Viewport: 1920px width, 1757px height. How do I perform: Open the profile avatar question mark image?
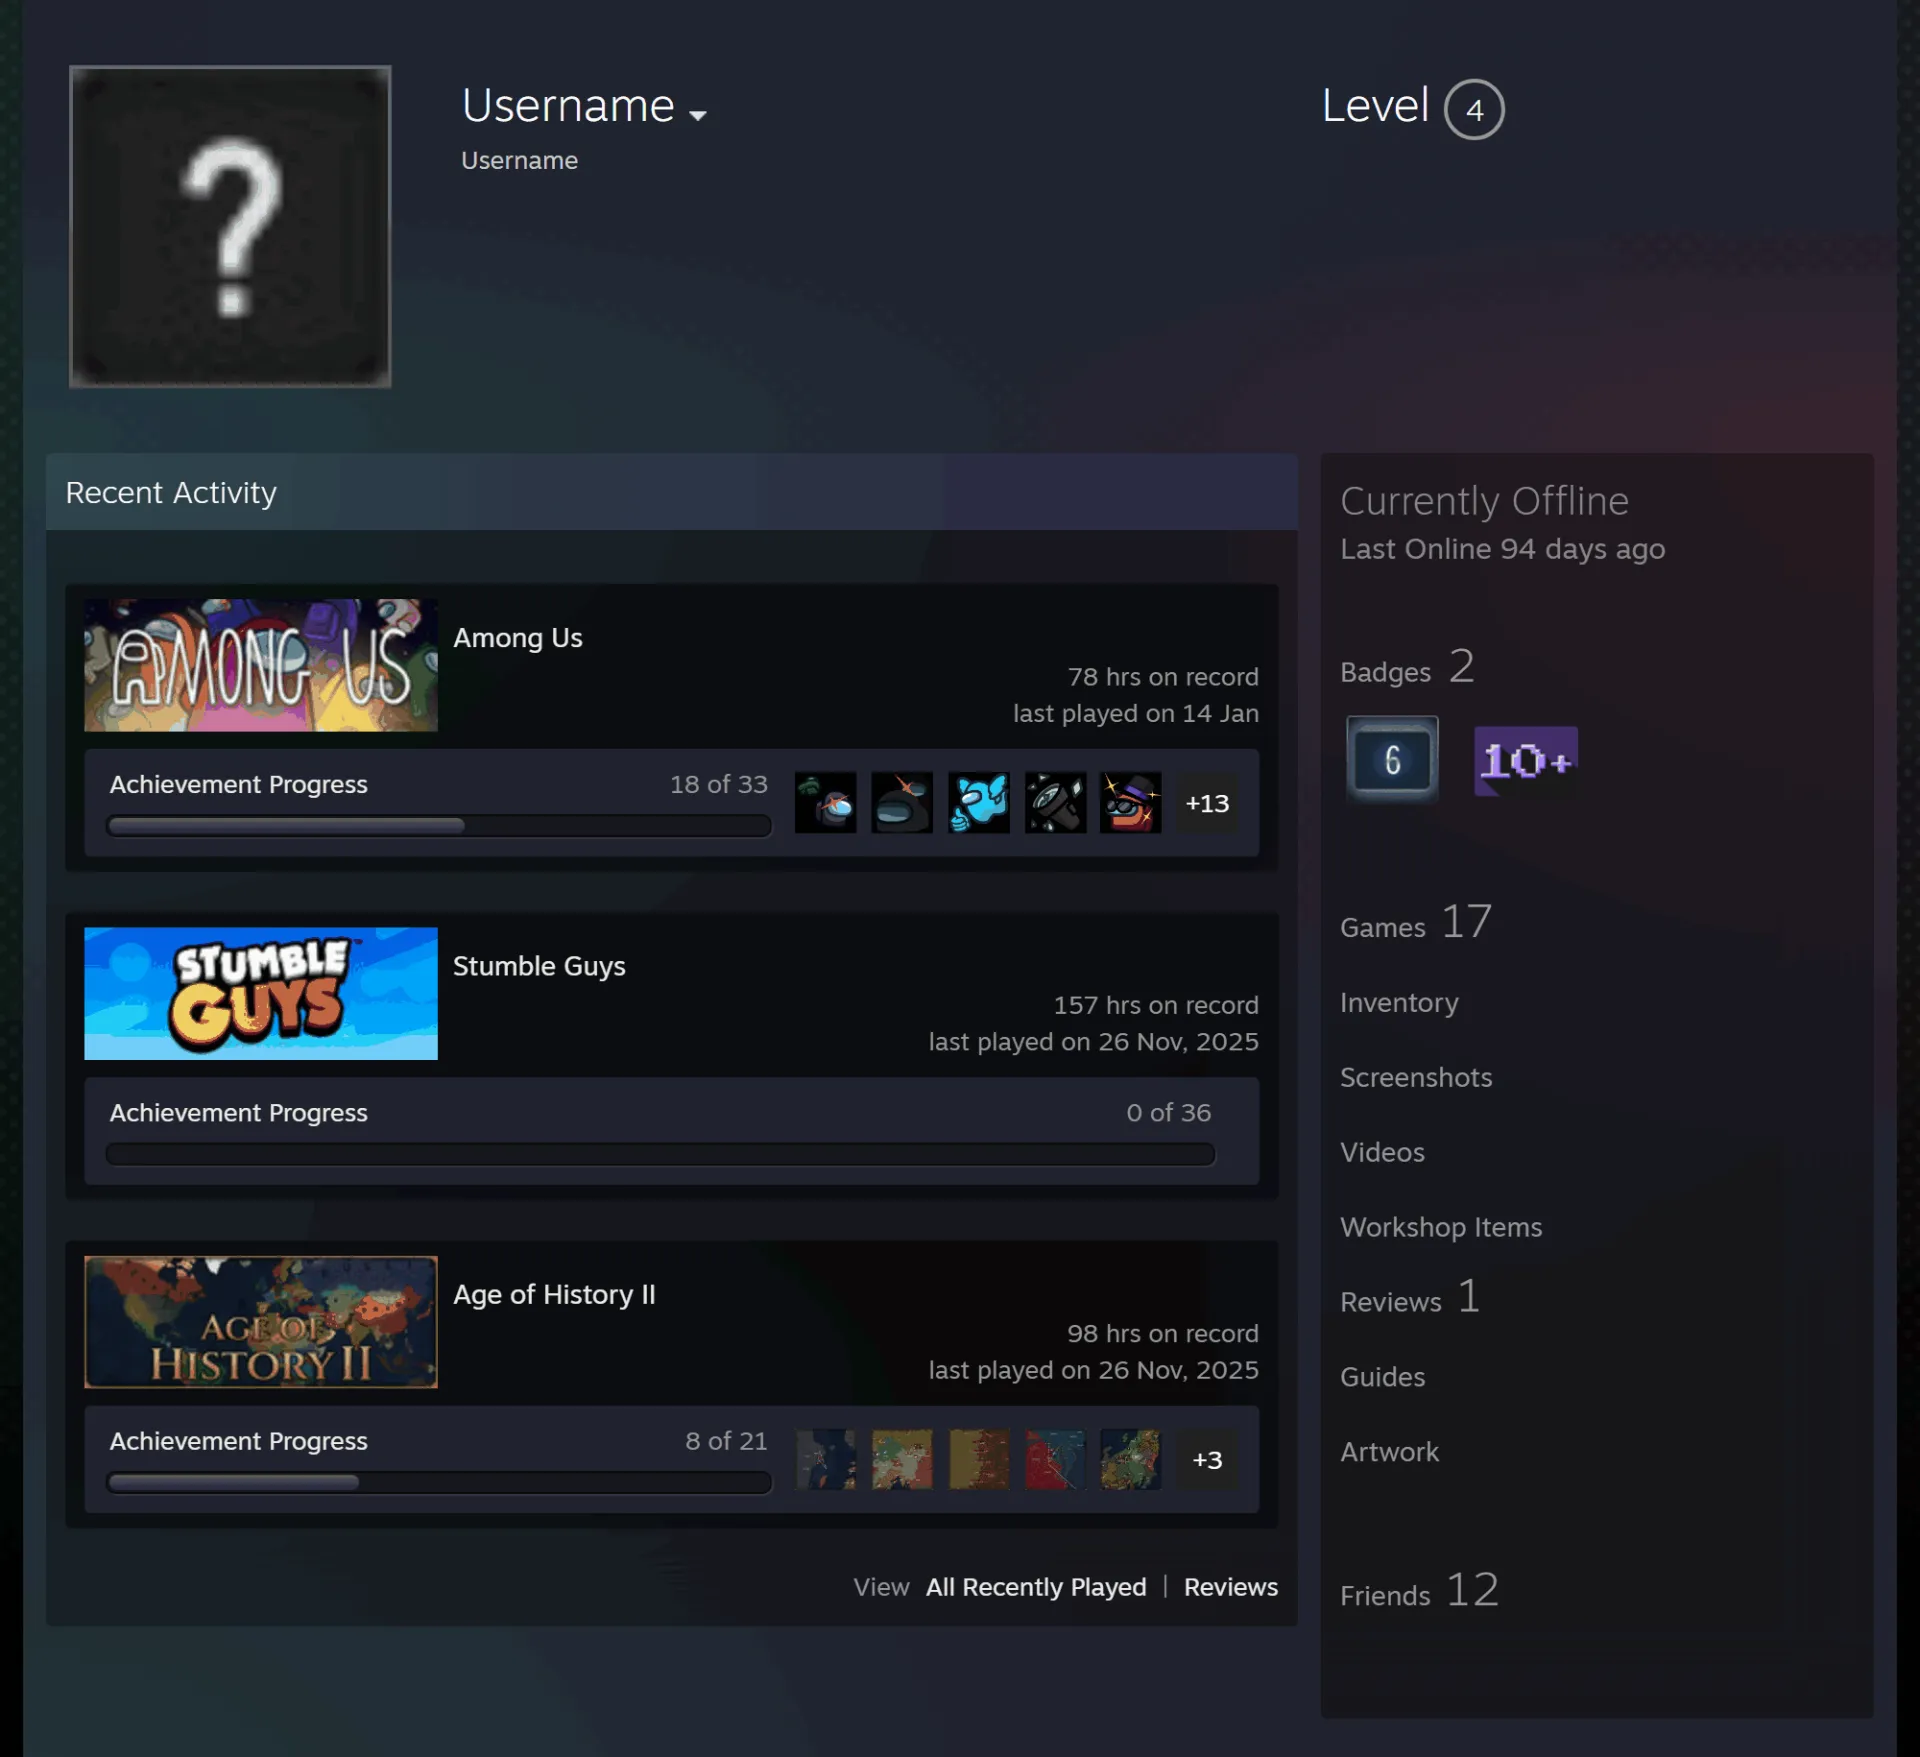click(230, 226)
